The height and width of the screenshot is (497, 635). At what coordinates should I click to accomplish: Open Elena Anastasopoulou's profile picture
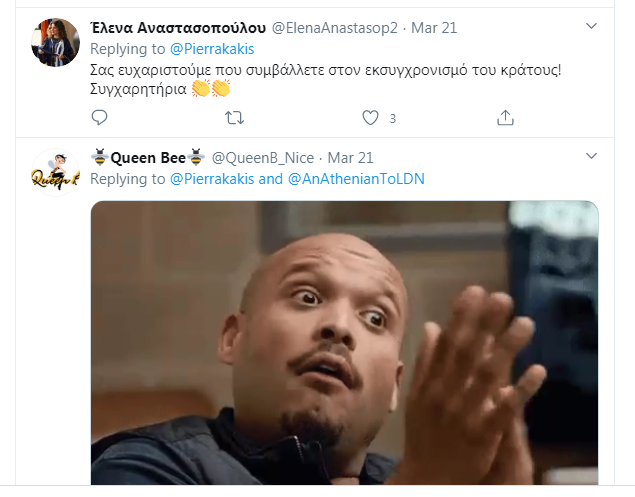tap(55, 42)
